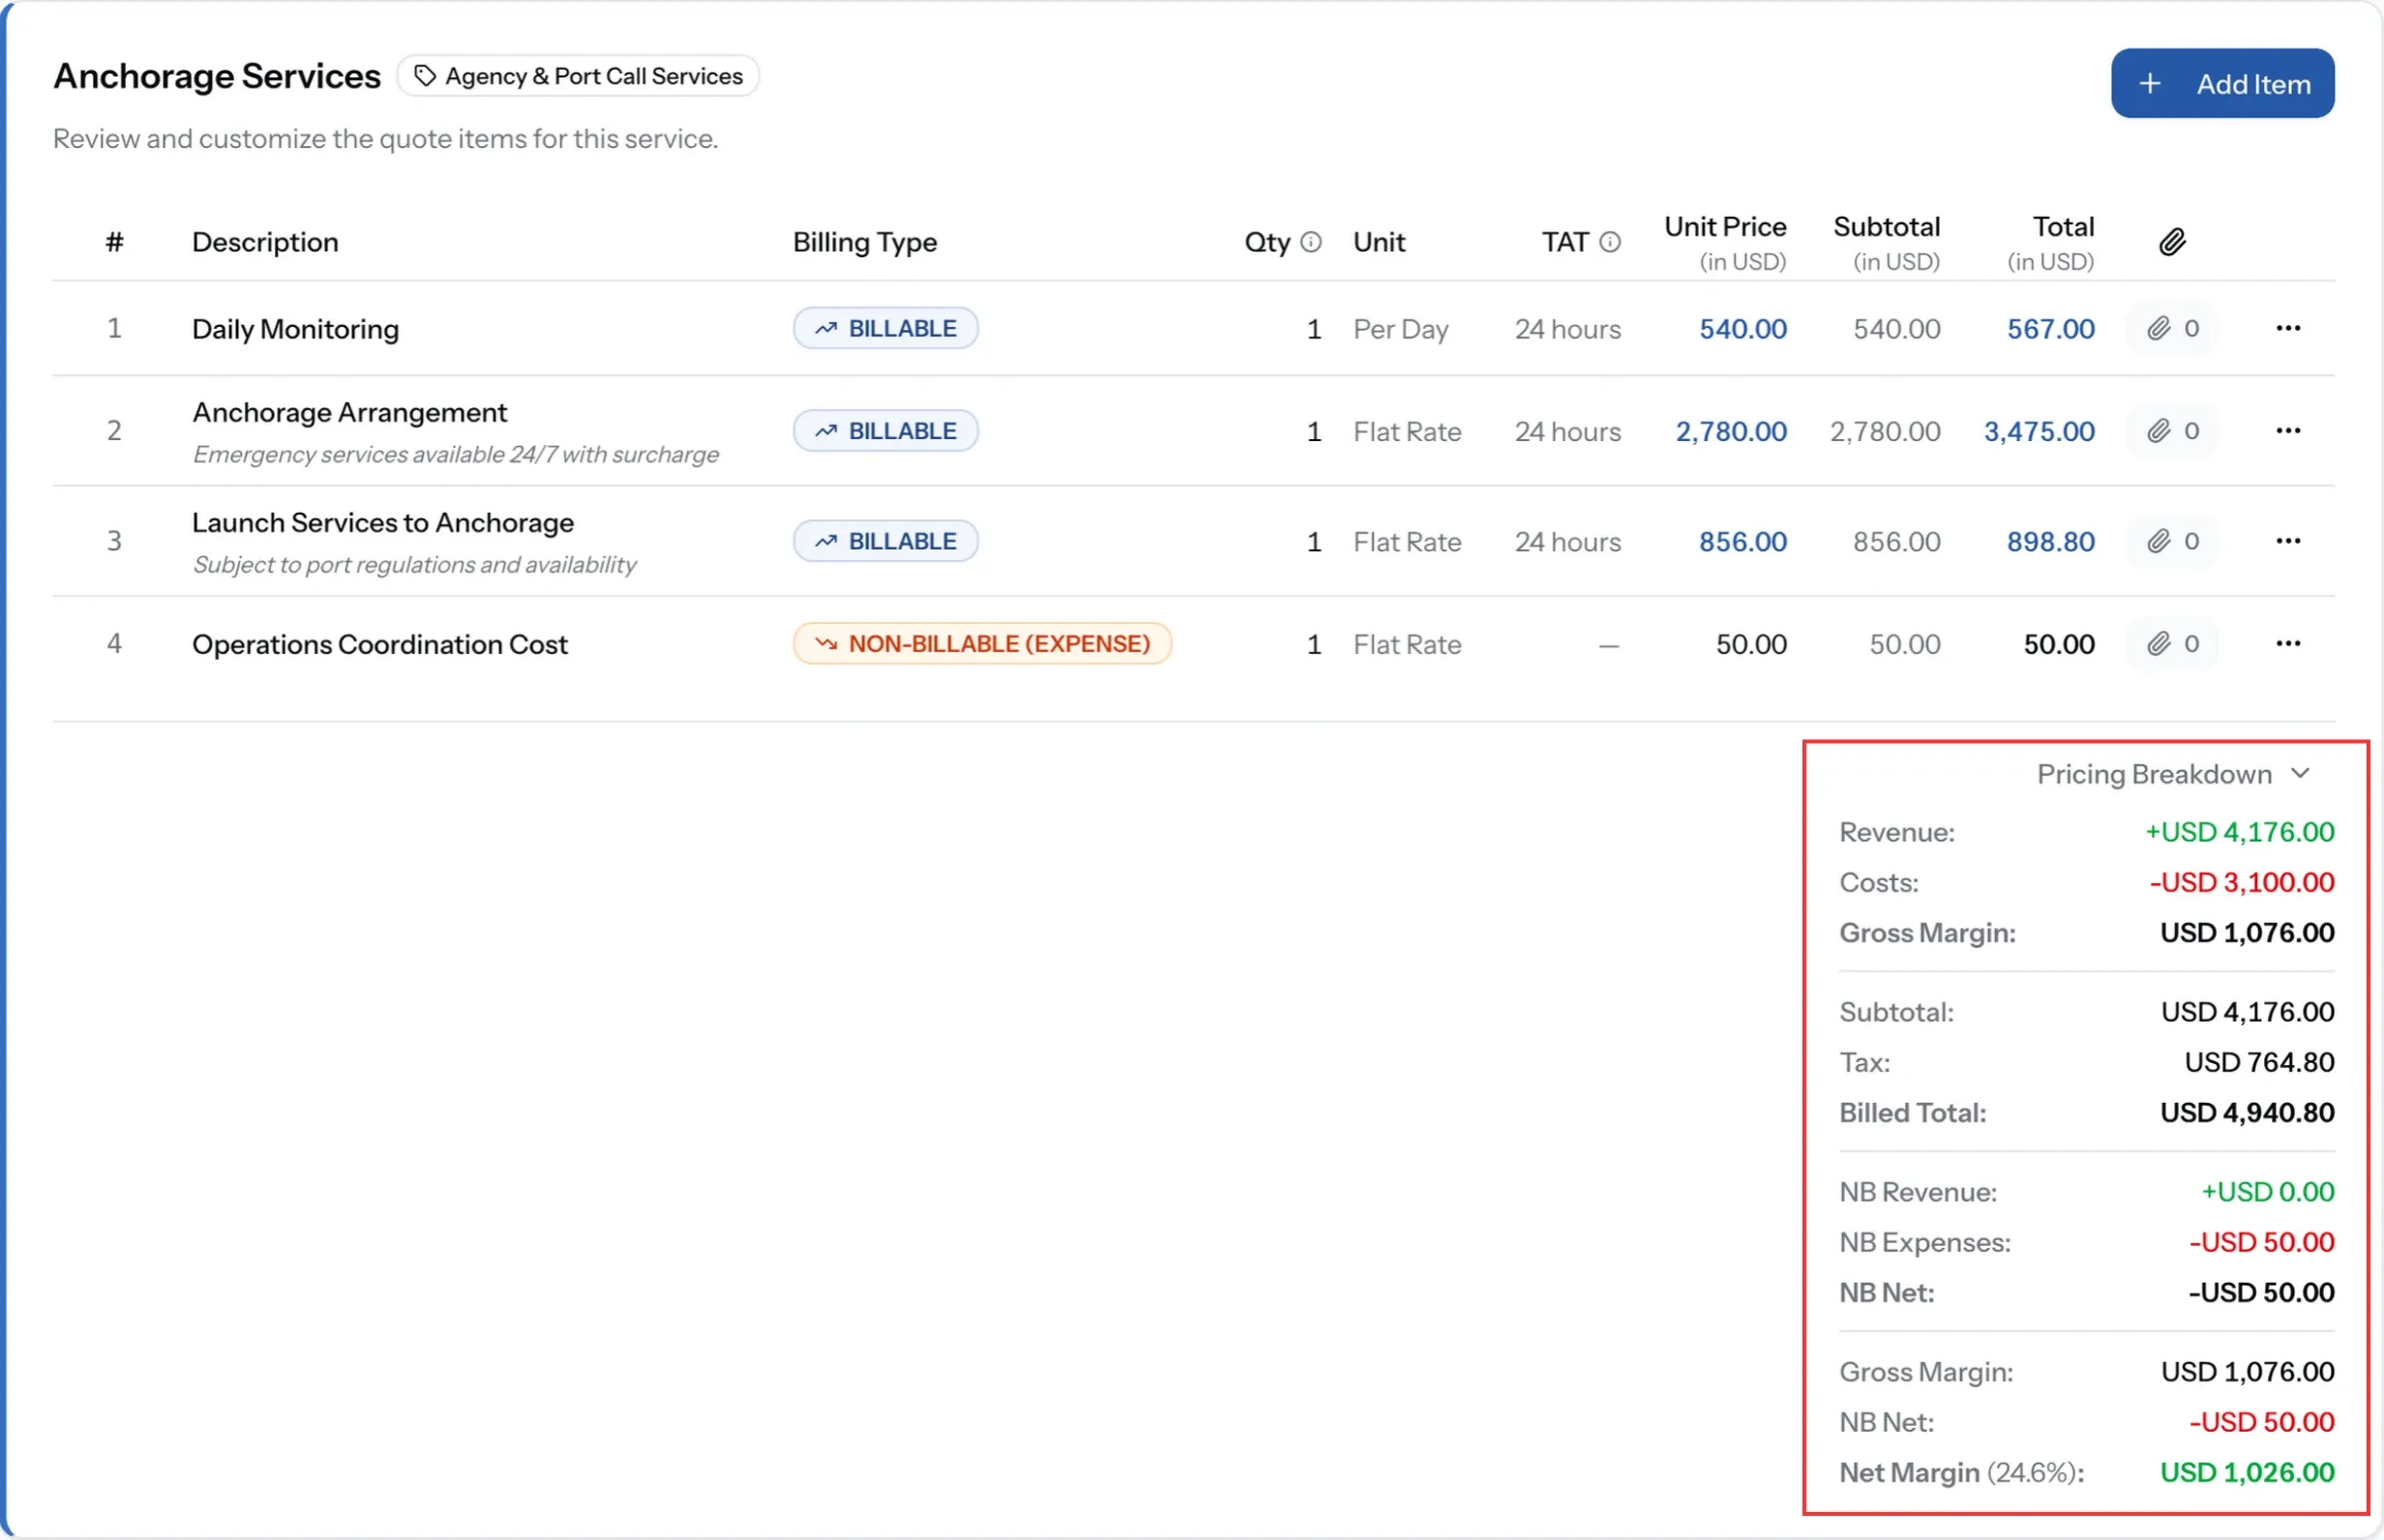
Task: Click BILLABLE badge on Launch Services row
Action: [x=885, y=541]
